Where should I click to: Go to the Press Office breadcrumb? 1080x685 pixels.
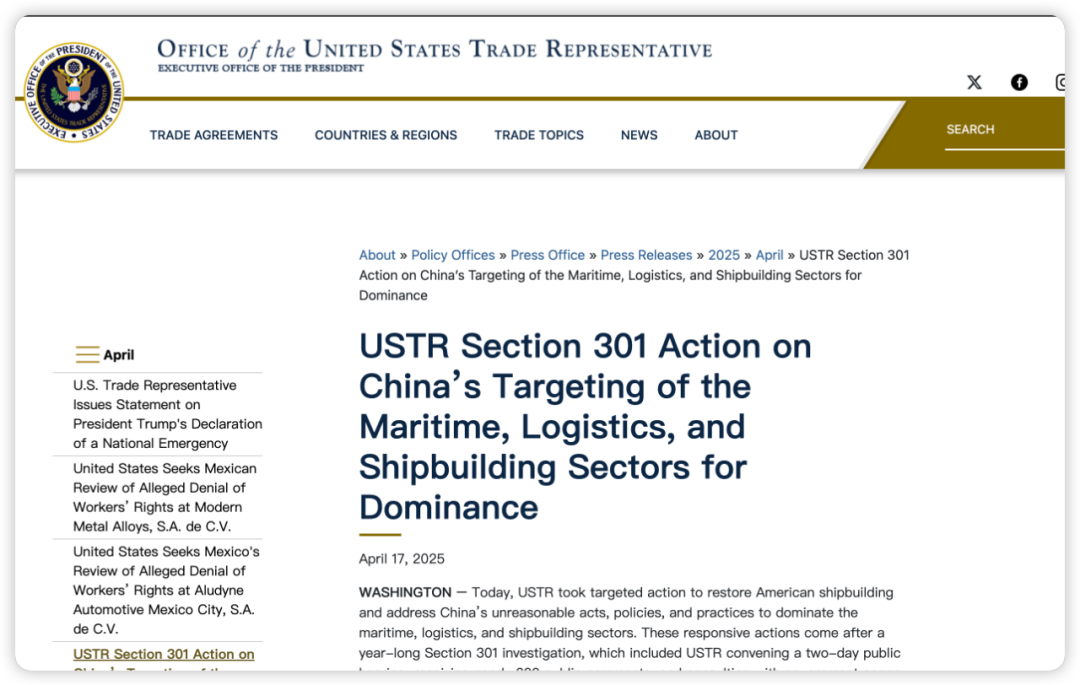pos(548,255)
